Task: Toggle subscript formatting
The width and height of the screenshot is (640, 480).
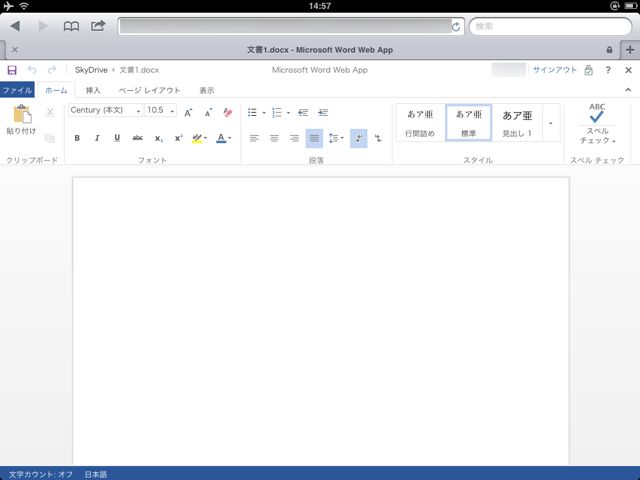Action: (x=158, y=138)
